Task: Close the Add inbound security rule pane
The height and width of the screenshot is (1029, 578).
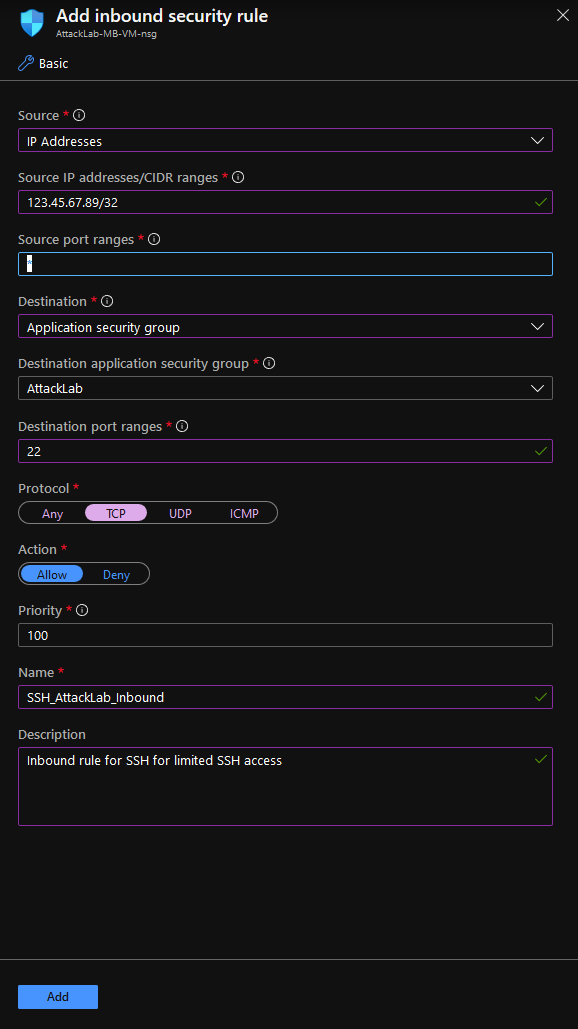Action: pyautogui.click(x=562, y=15)
